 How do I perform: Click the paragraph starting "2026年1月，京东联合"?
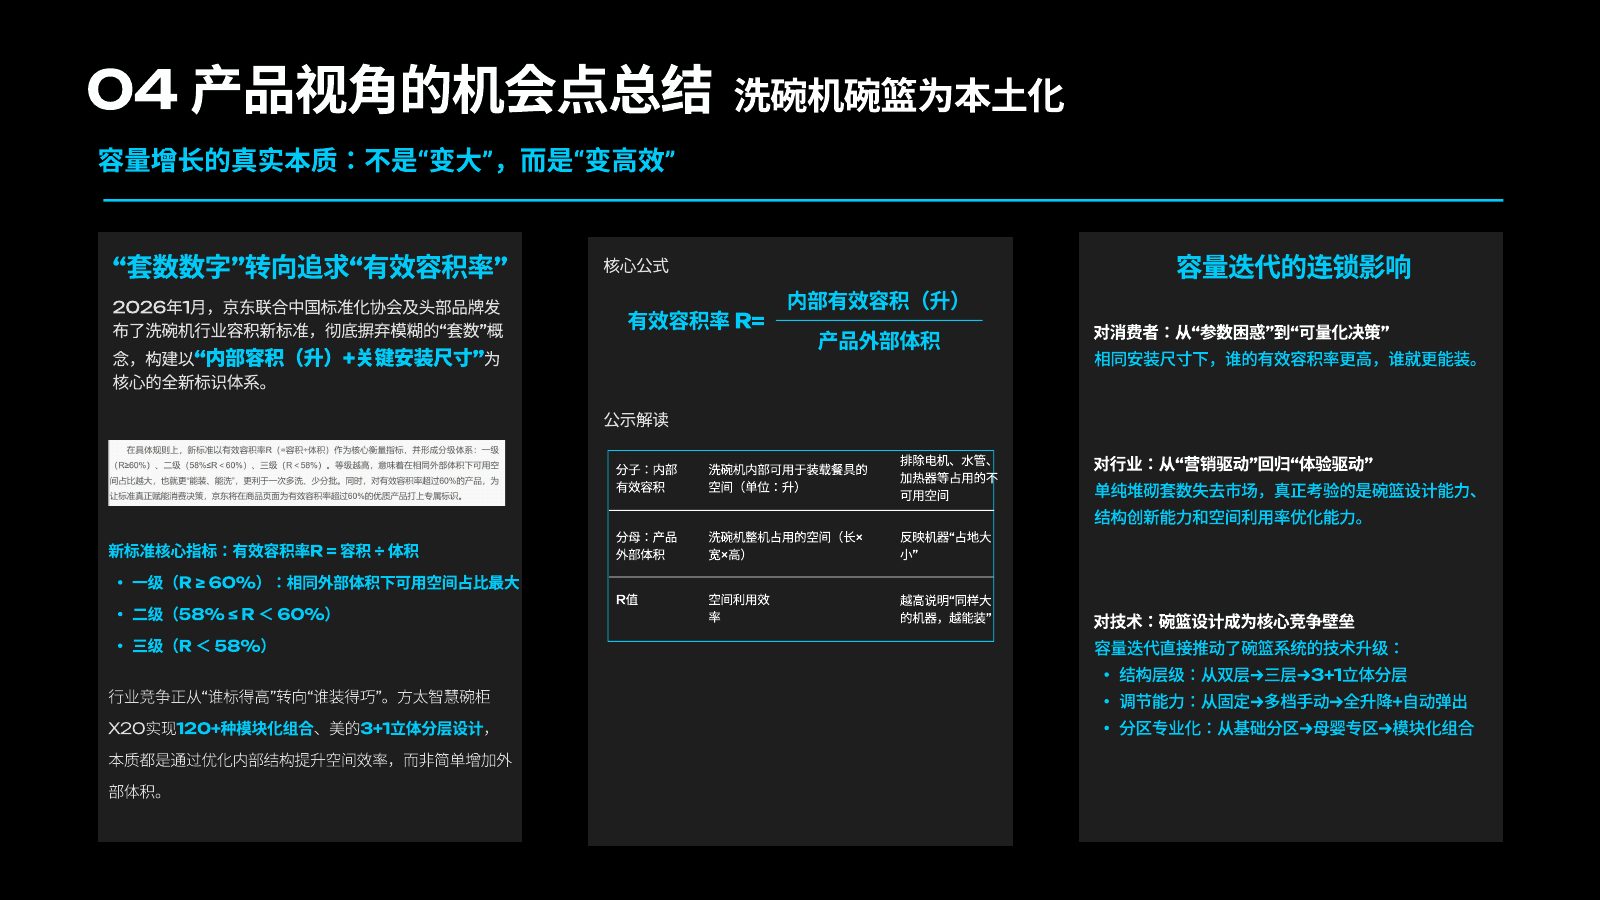[x=308, y=344]
